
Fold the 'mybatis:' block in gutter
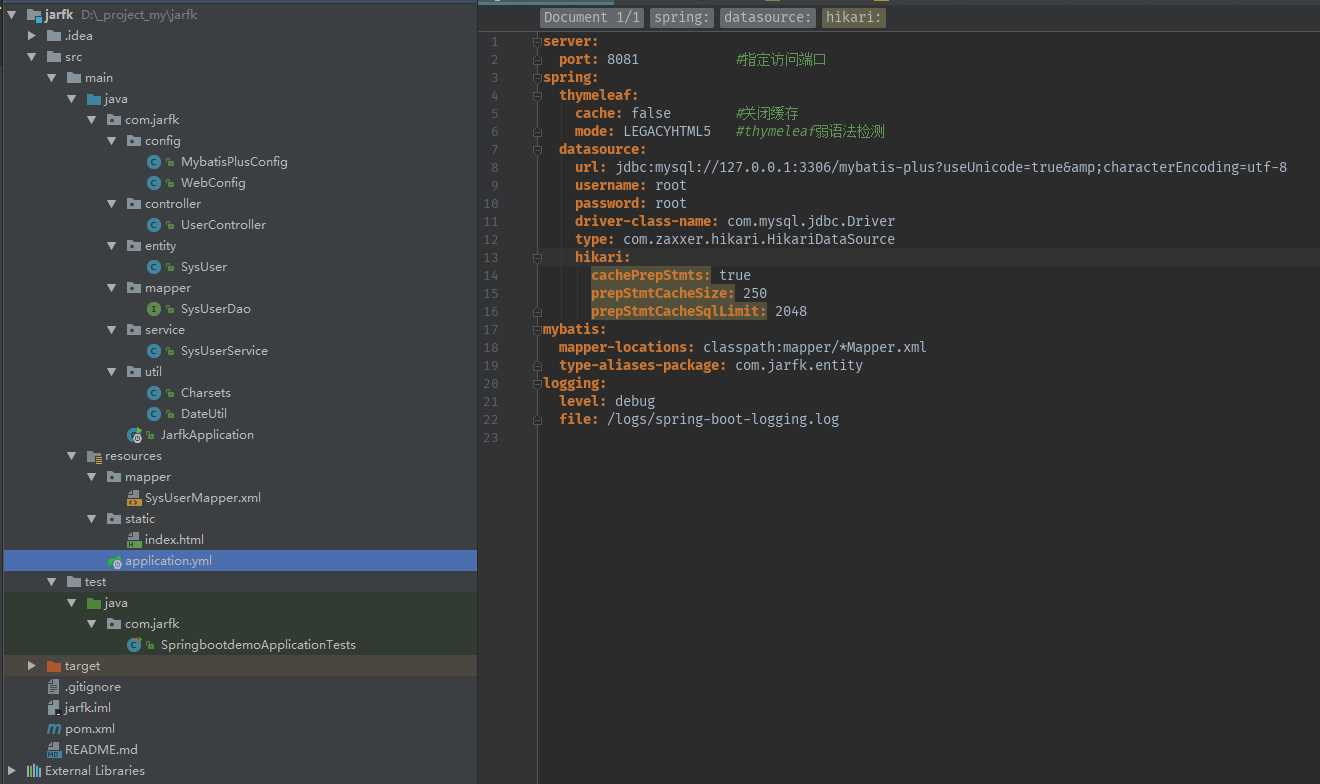537,330
